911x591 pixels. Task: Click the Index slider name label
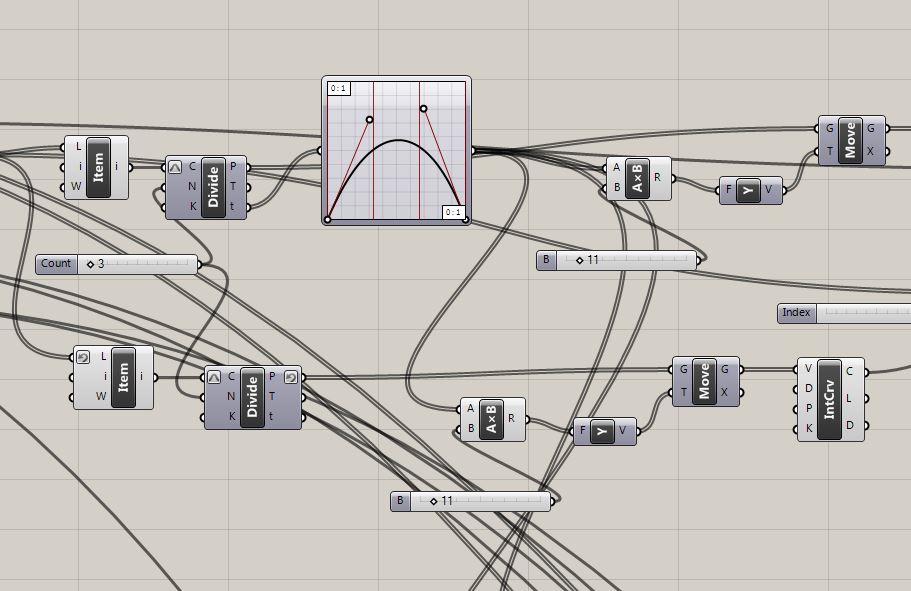coord(797,313)
